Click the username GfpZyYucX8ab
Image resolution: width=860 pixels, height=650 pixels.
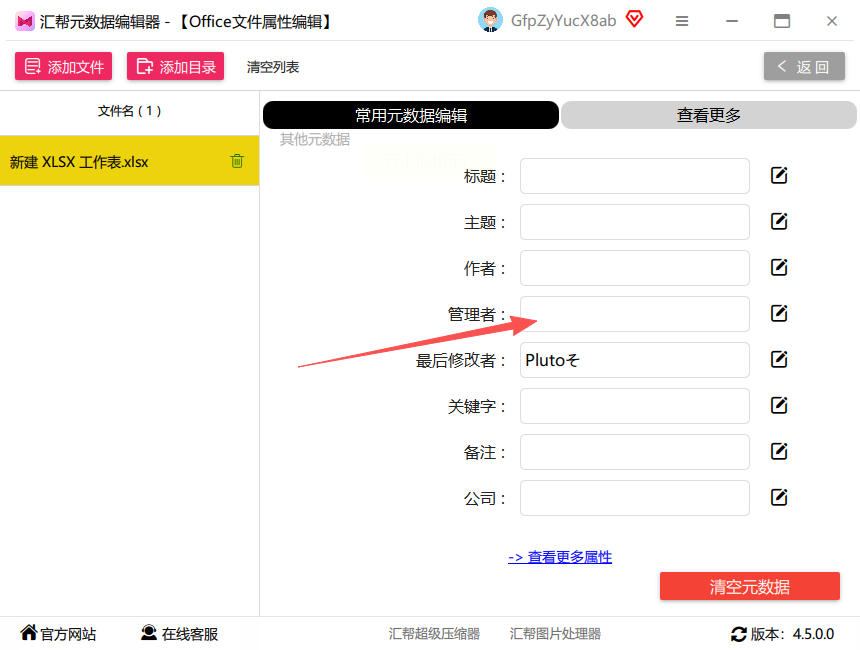tap(563, 21)
